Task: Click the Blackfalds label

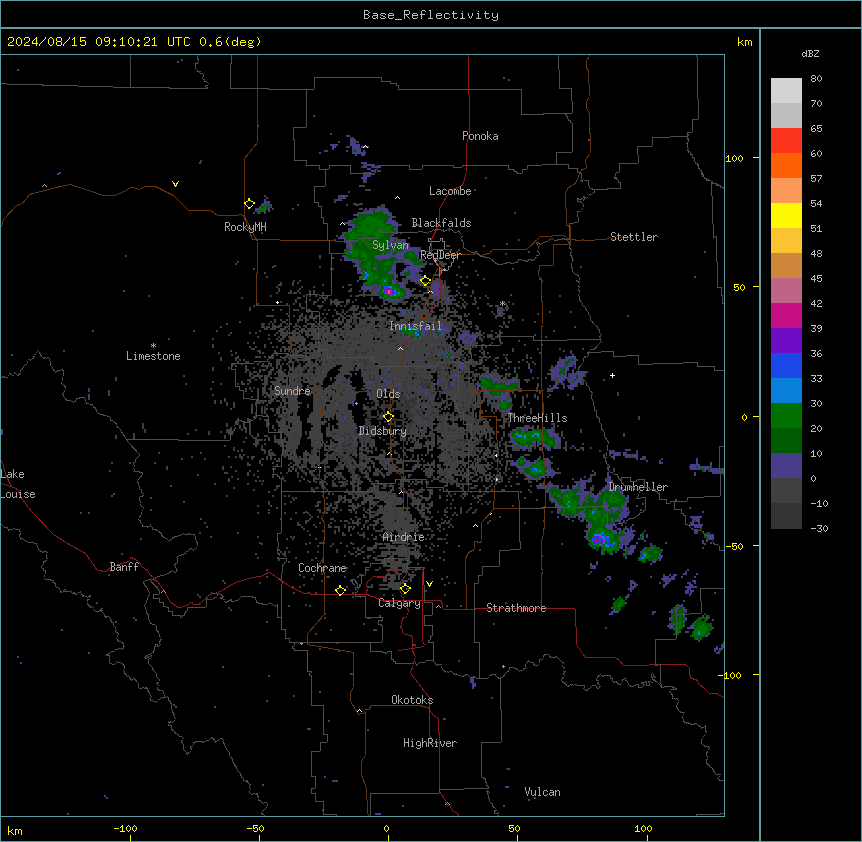Action: coord(441,223)
